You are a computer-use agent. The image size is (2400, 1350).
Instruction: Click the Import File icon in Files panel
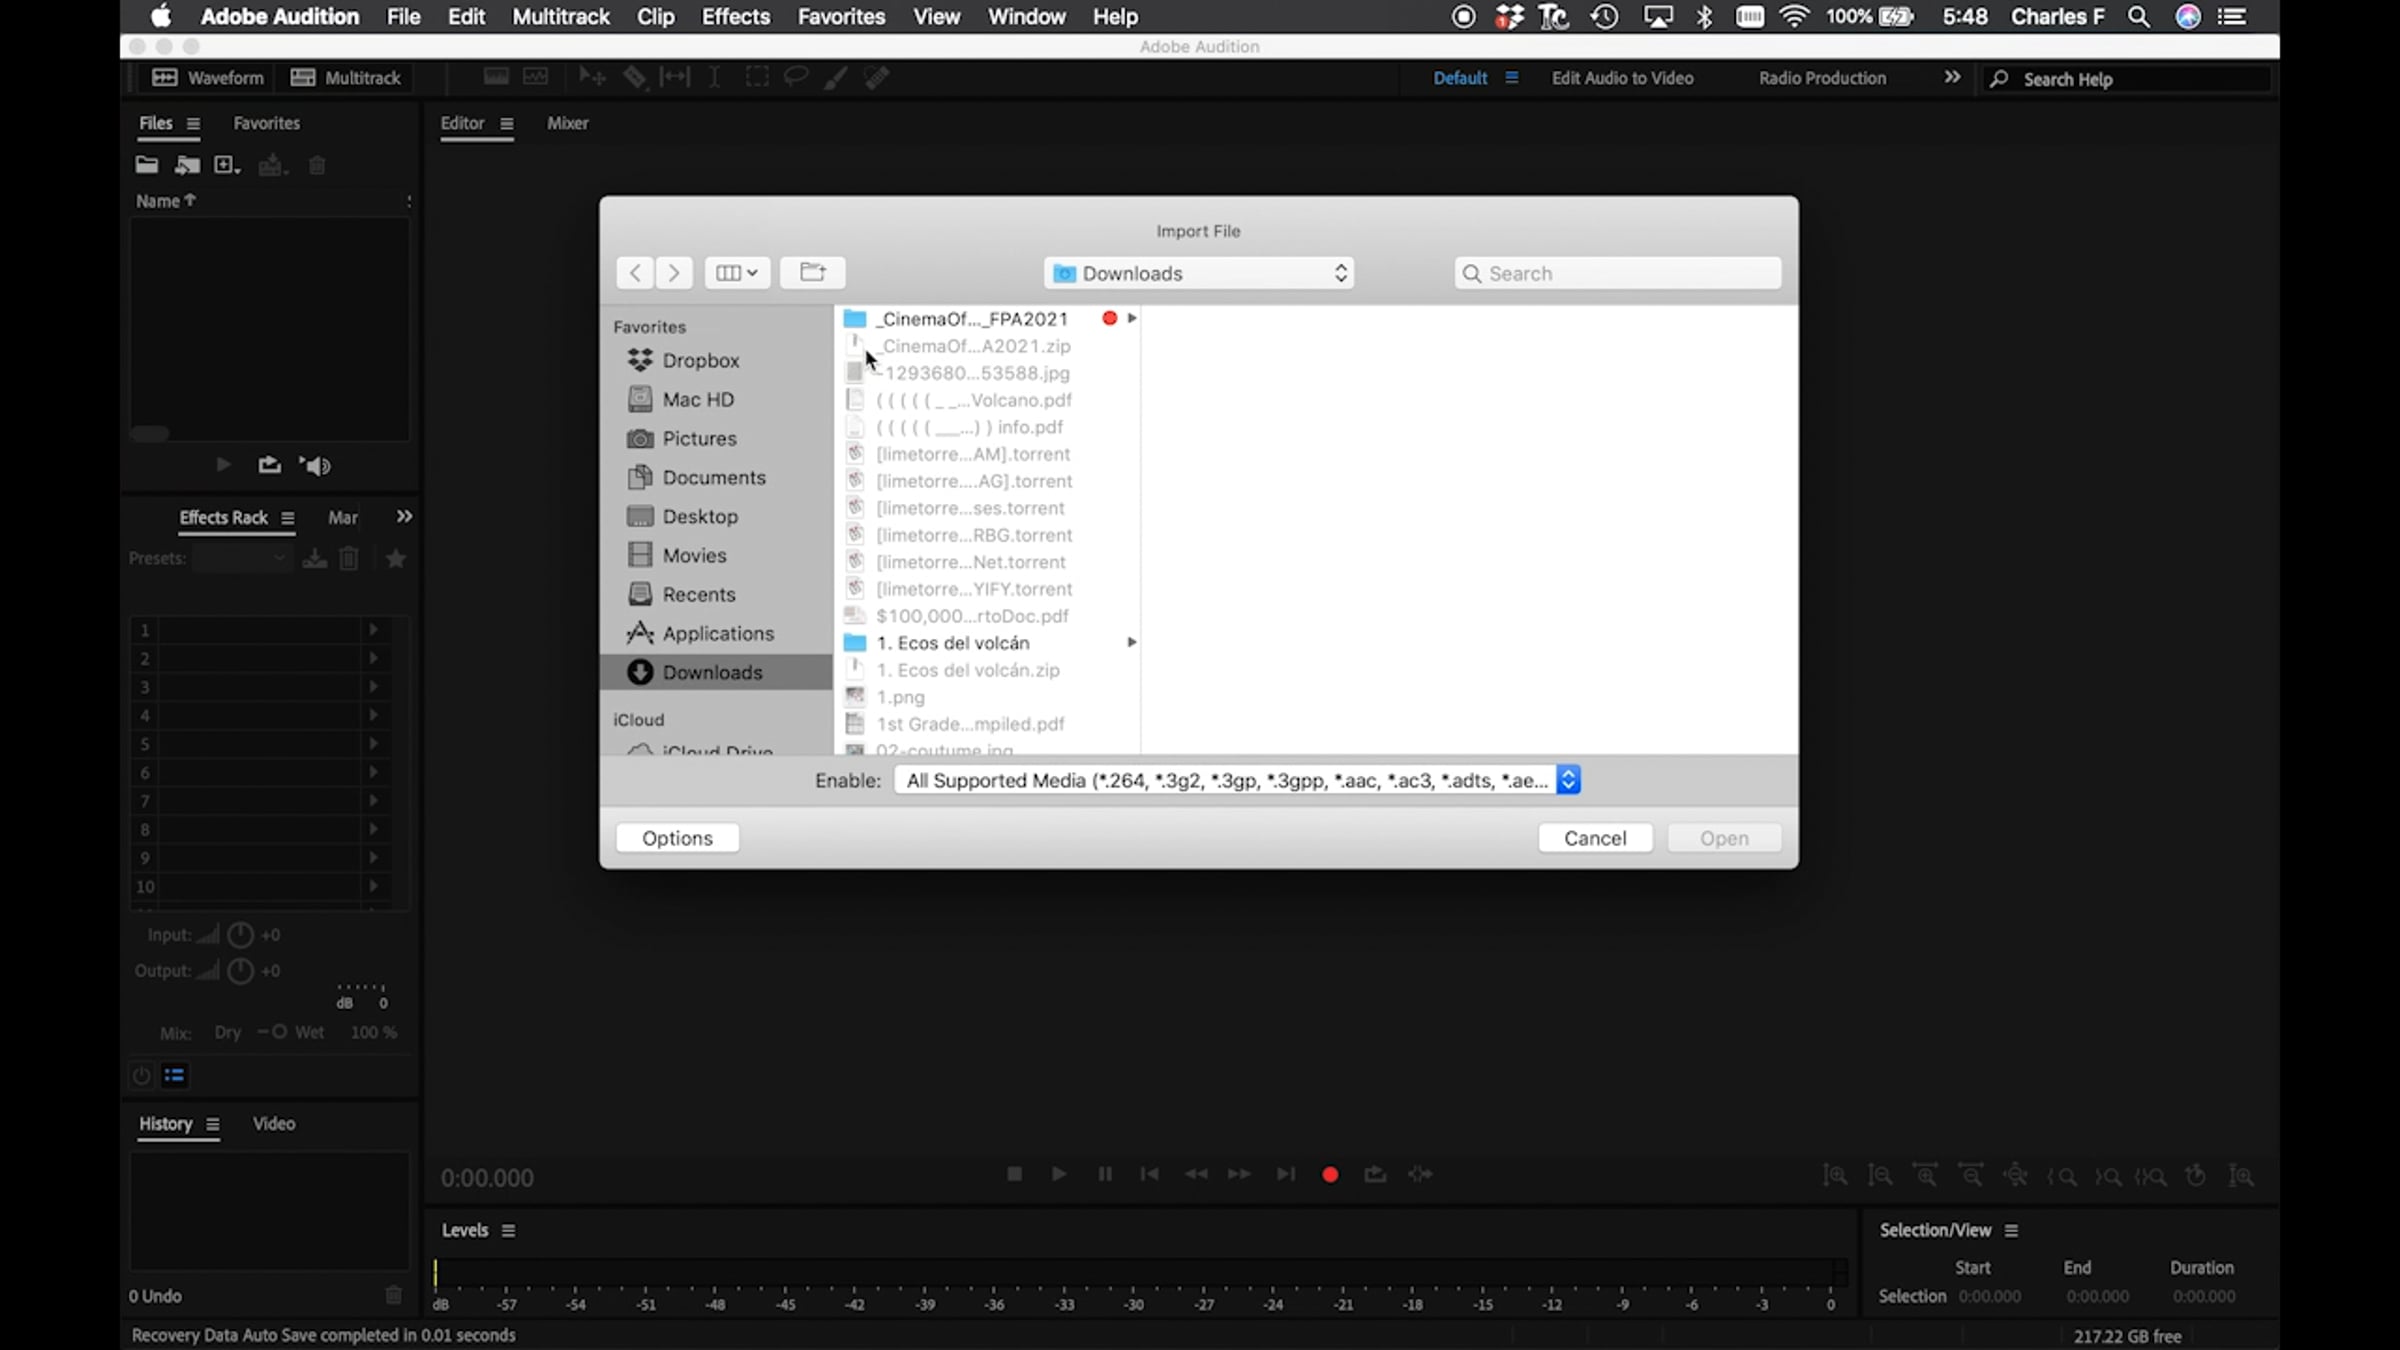tap(187, 165)
